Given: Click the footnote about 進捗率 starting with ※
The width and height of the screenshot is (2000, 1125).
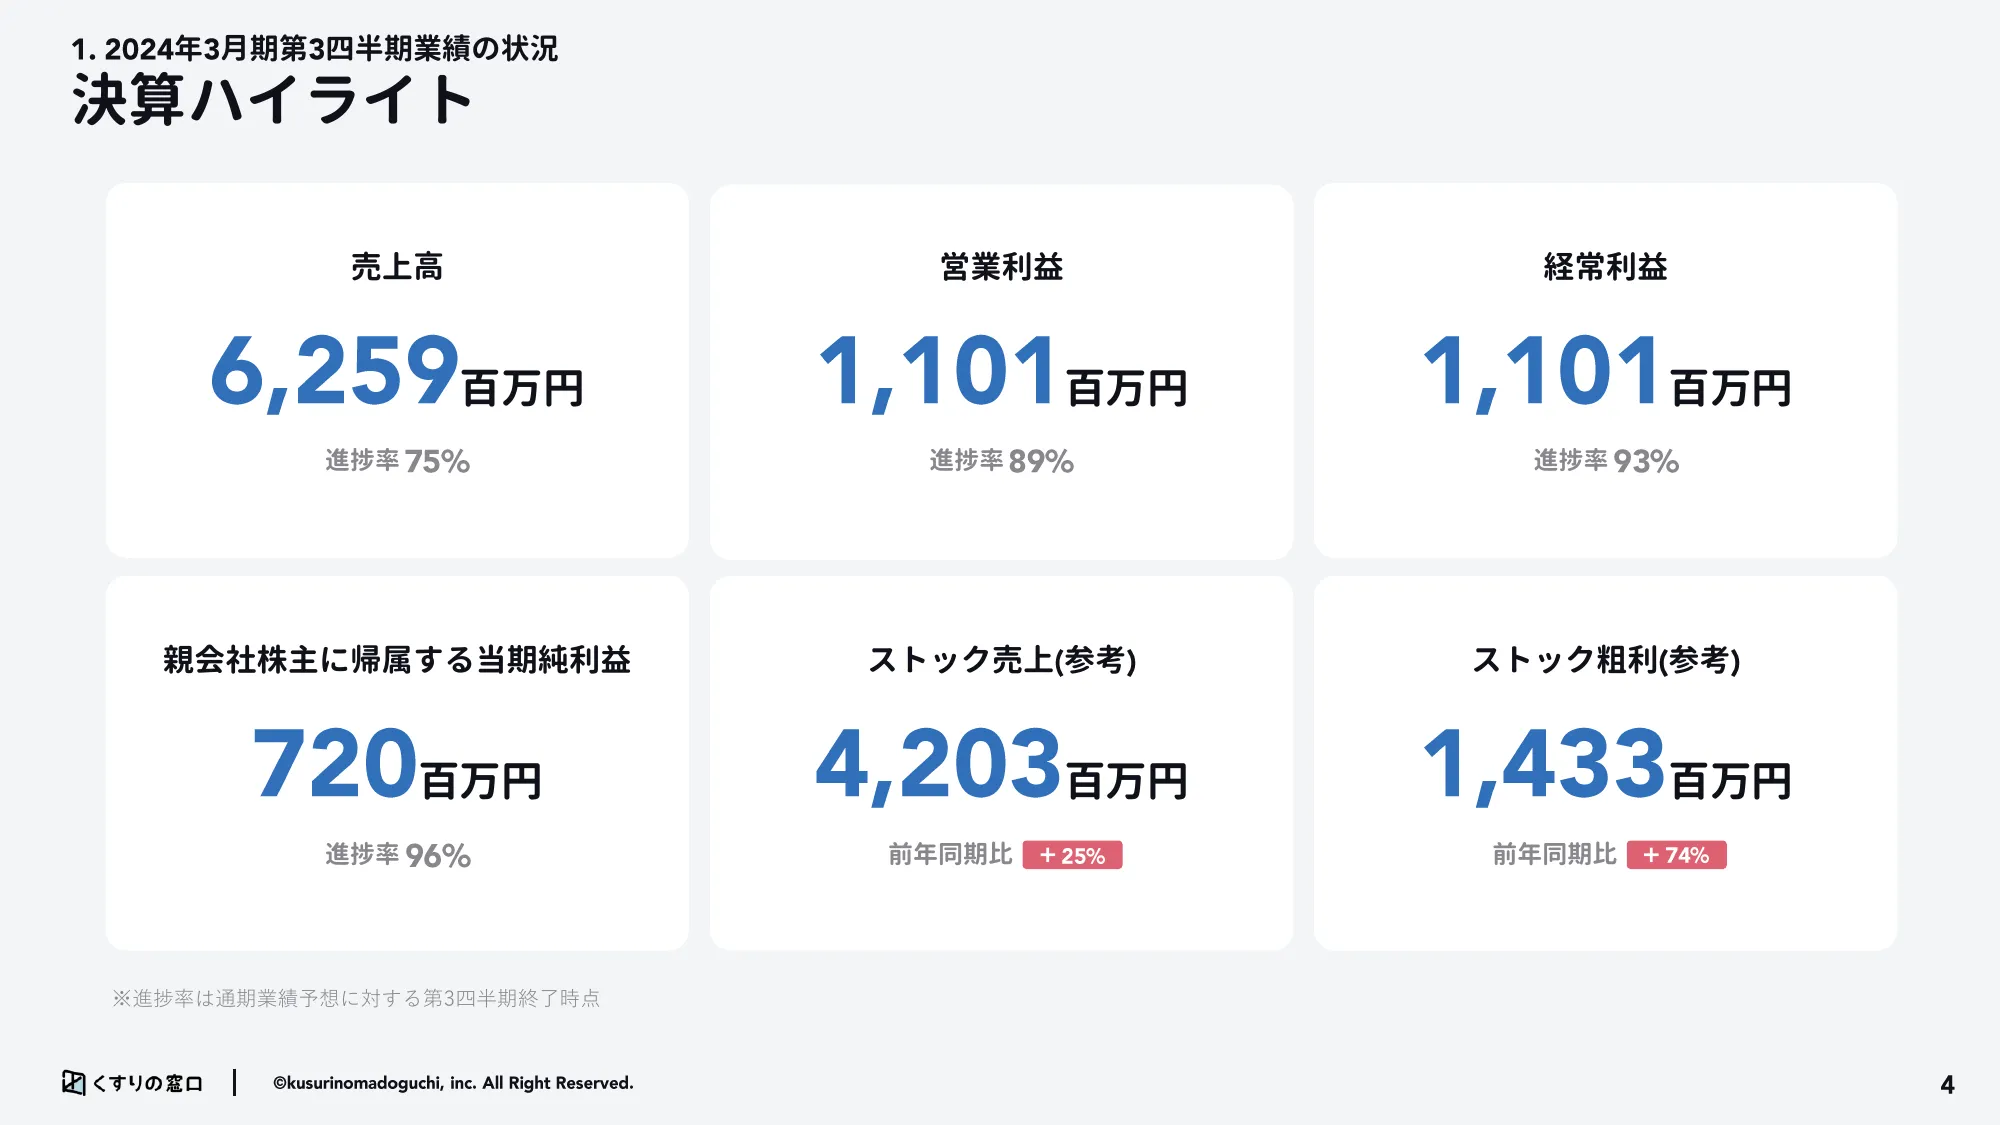Looking at the screenshot, I should (356, 998).
